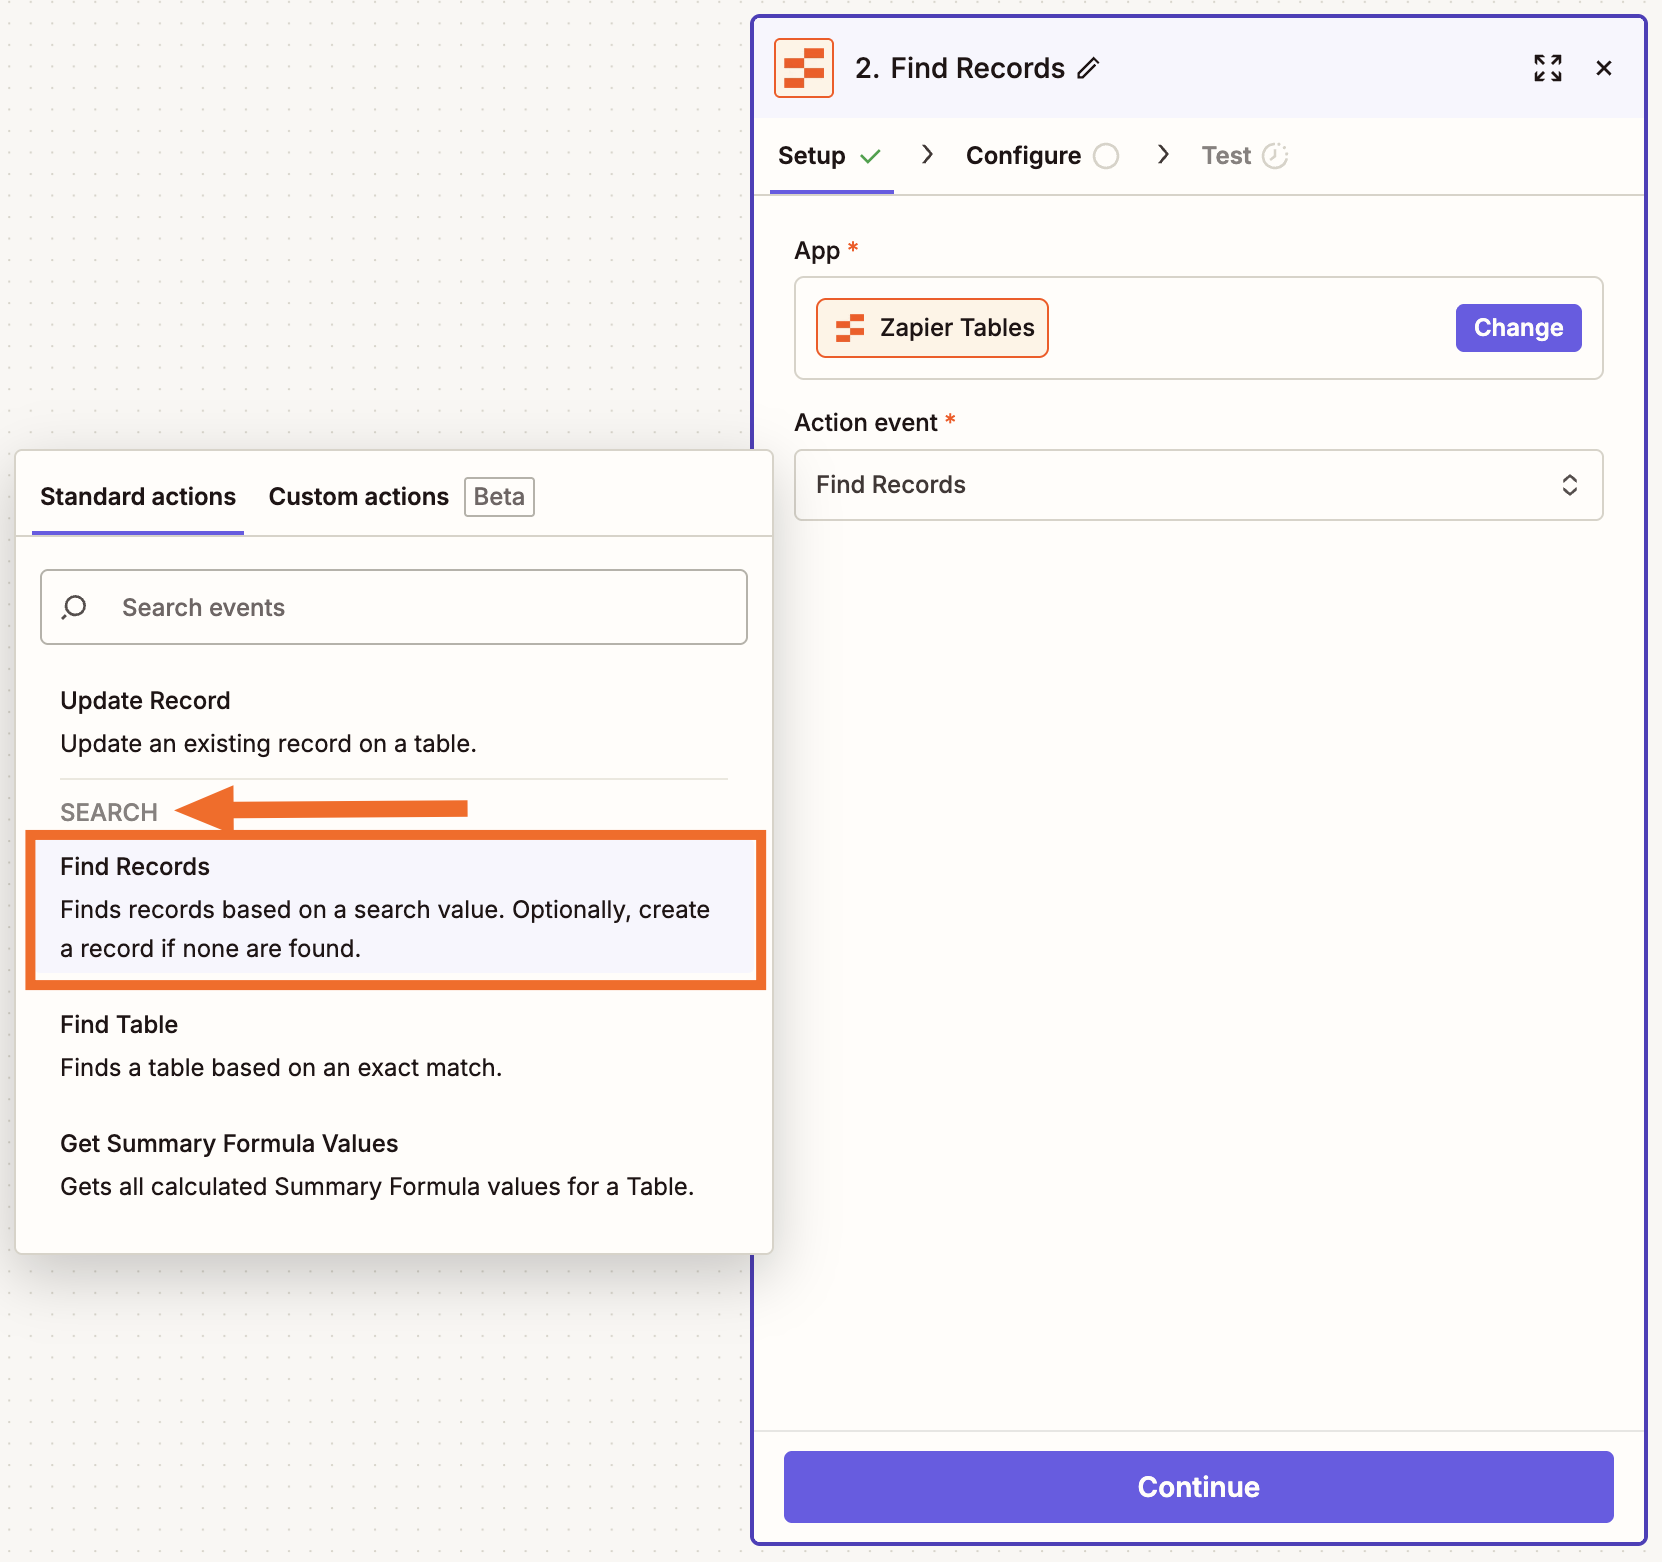Switch to the Custom actions tab
The image size is (1662, 1562).
click(357, 496)
